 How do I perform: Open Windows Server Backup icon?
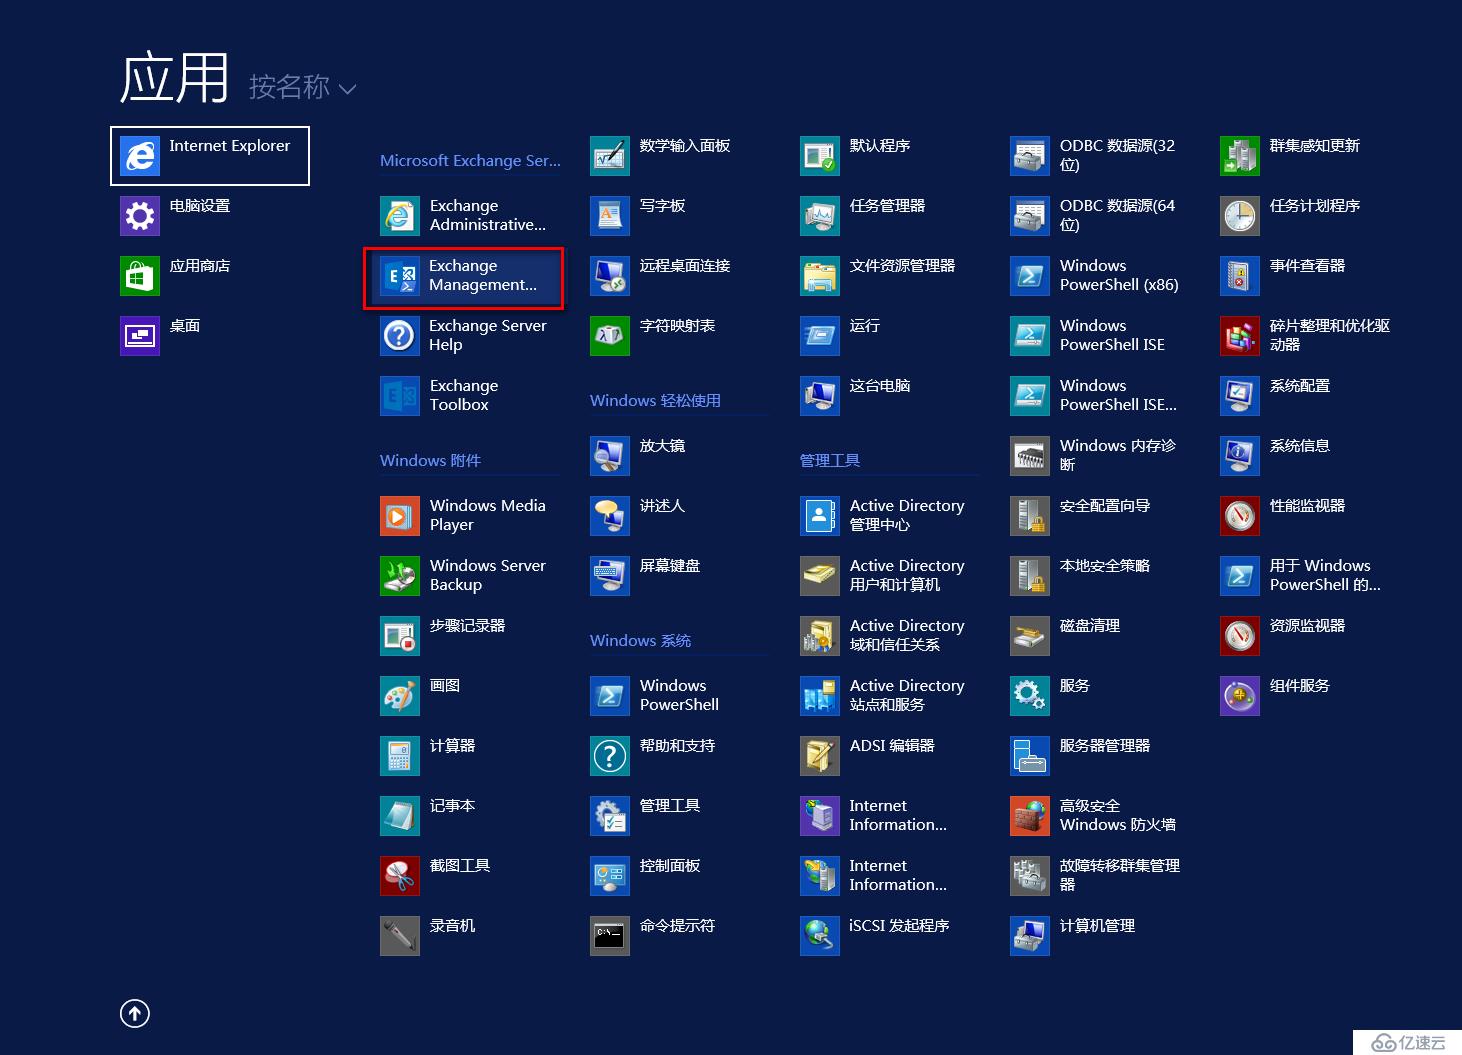coord(400,576)
